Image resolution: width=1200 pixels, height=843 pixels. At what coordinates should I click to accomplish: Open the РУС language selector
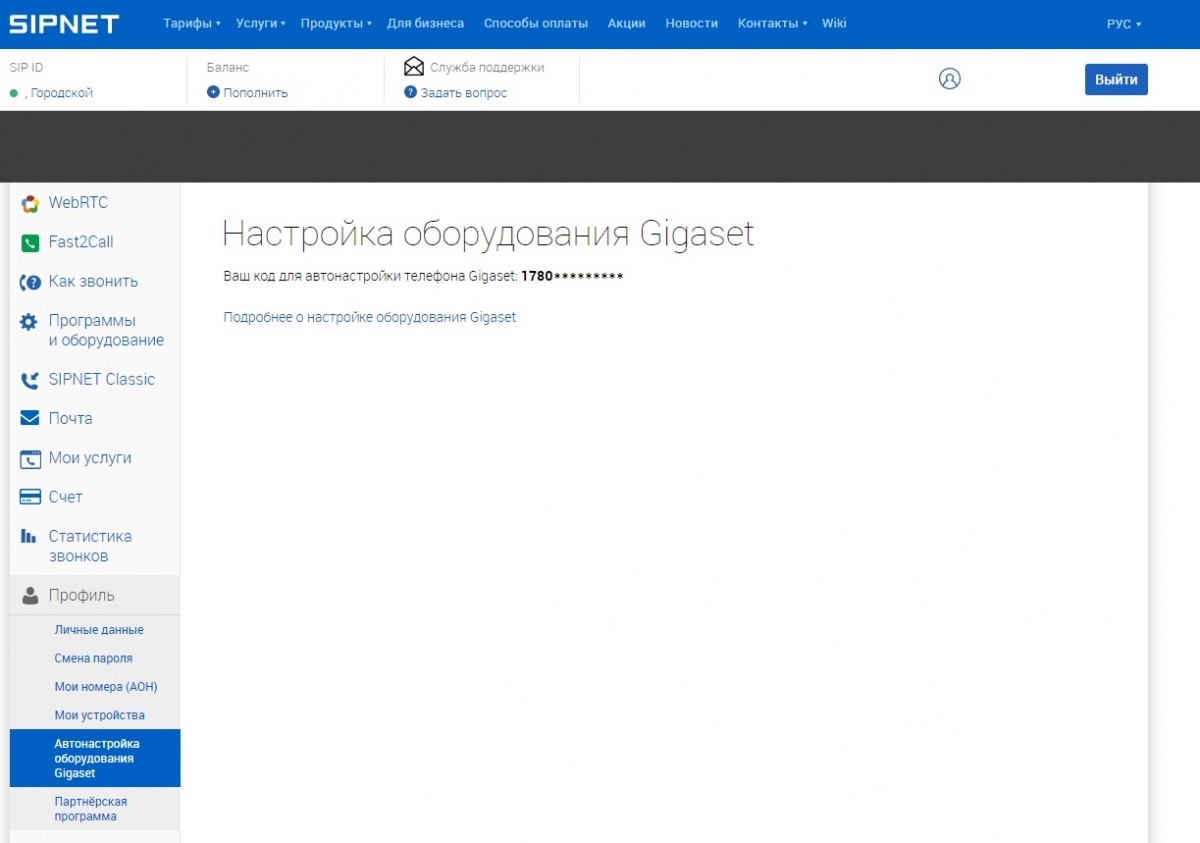coord(1123,24)
